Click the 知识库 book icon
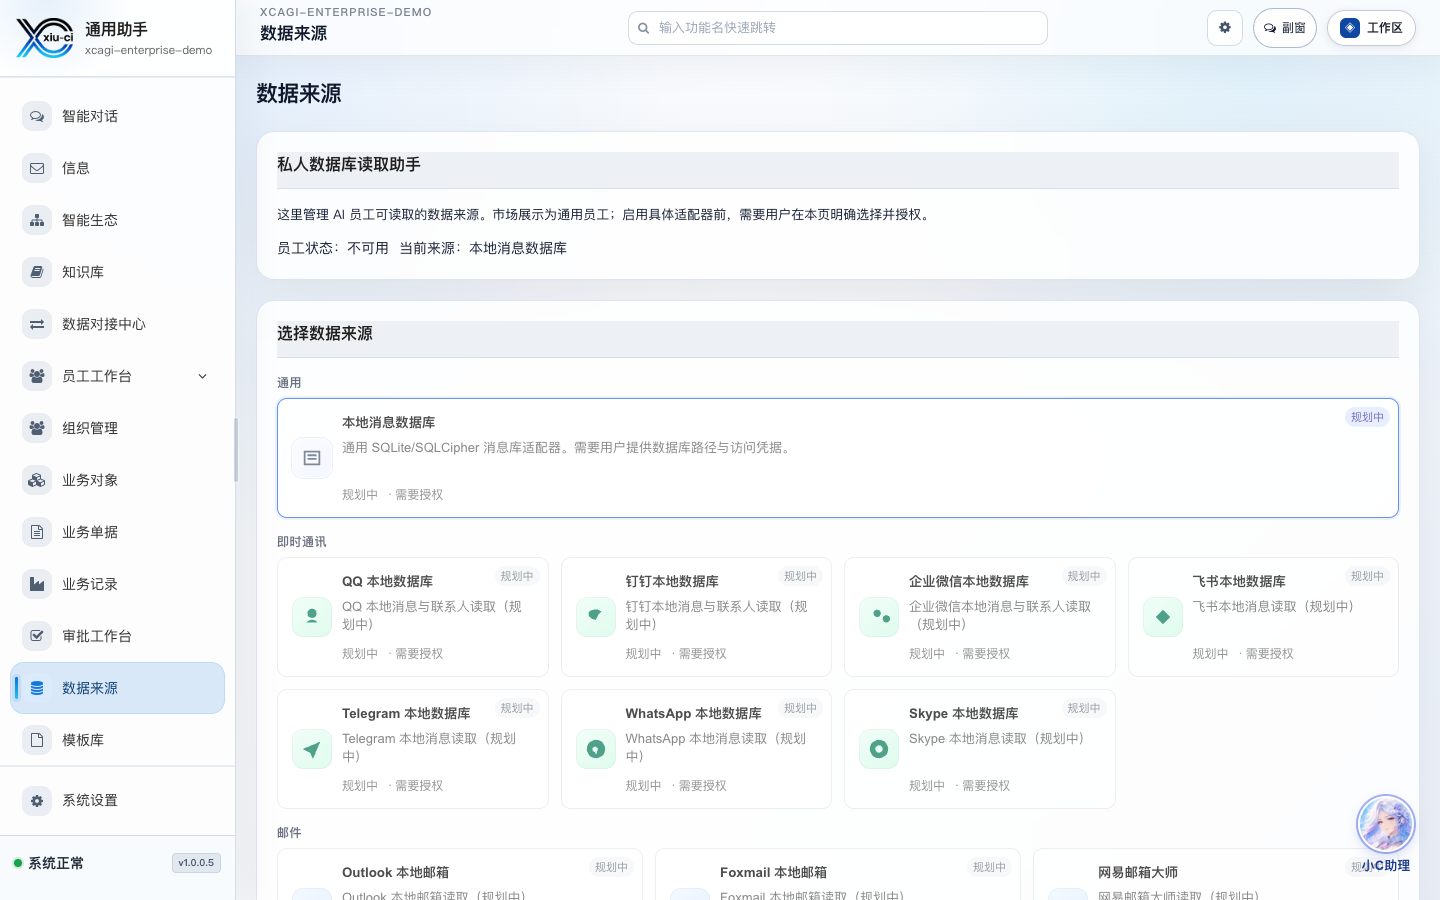Image resolution: width=1440 pixels, height=900 pixels. (37, 272)
